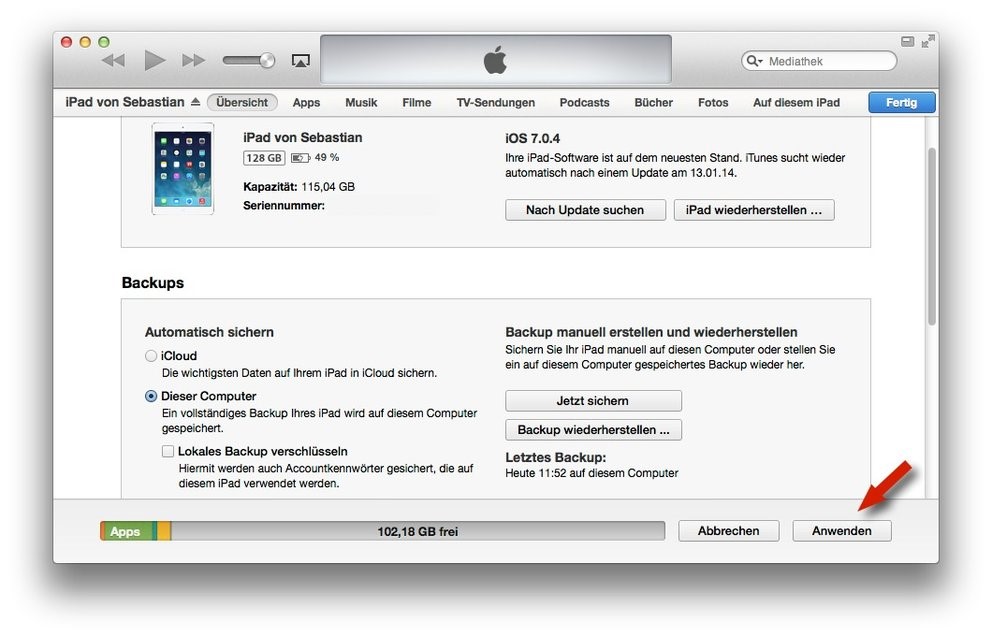Click the Nach Update suchen button
The image size is (992, 637).
click(x=585, y=210)
